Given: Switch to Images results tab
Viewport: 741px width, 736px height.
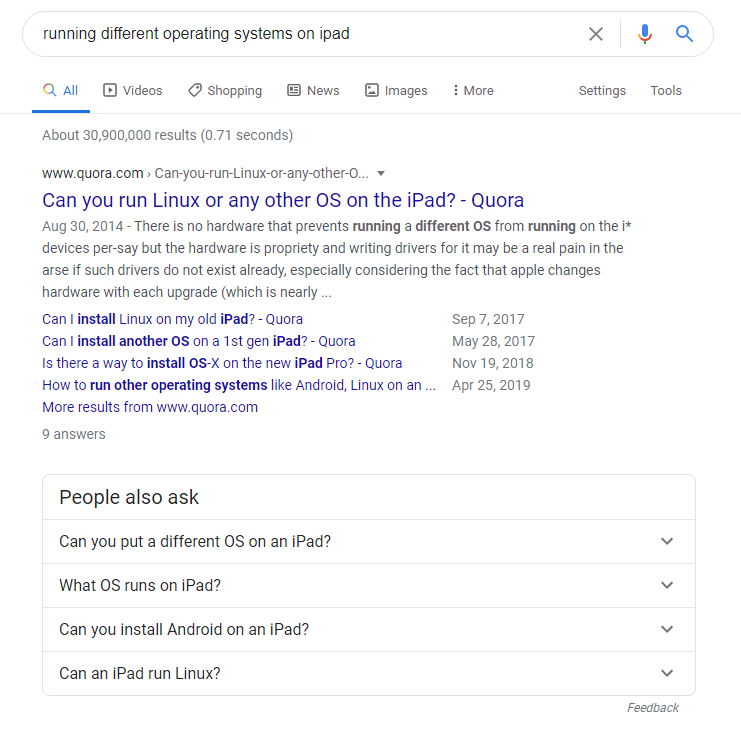Looking at the screenshot, I should (x=396, y=90).
